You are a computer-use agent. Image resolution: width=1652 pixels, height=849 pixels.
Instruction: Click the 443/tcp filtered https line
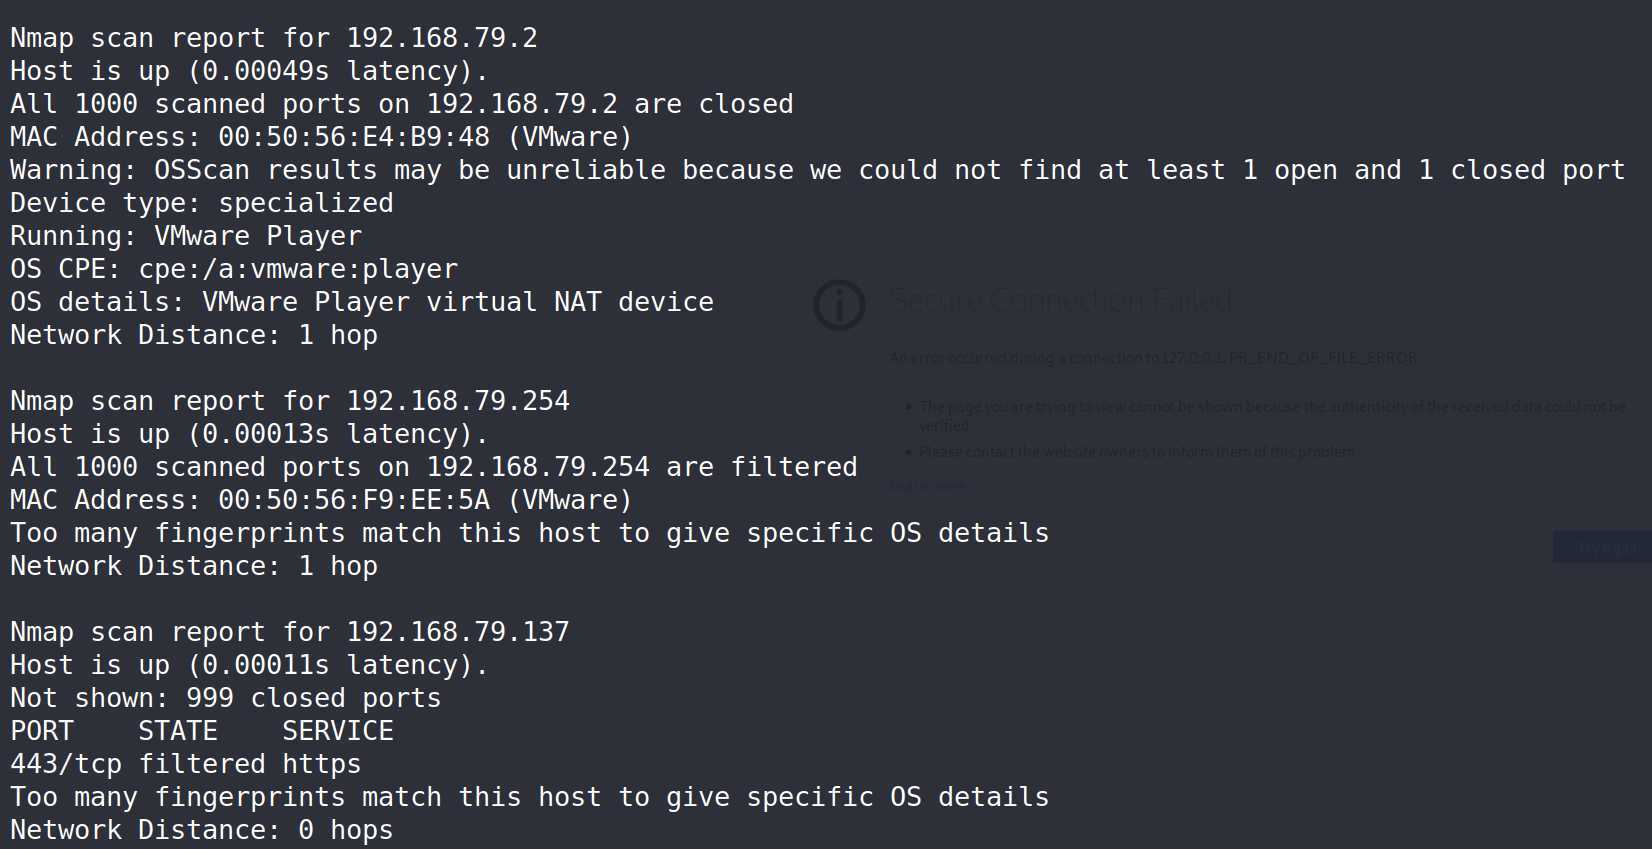pyautogui.click(x=186, y=764)
